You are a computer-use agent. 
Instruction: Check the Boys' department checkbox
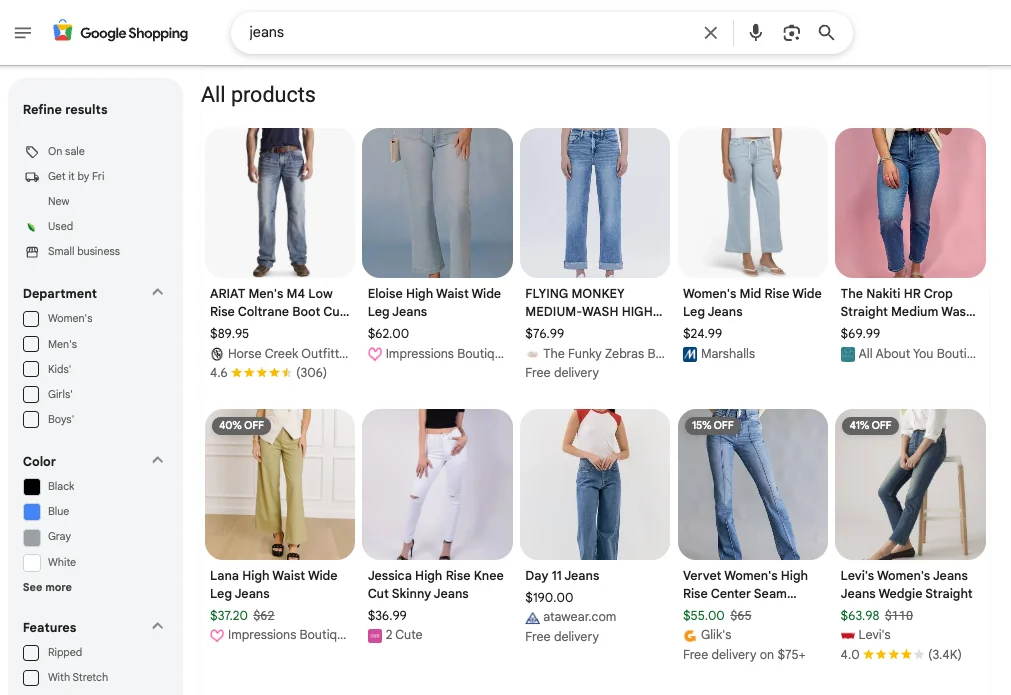click(x=31, y=419)
